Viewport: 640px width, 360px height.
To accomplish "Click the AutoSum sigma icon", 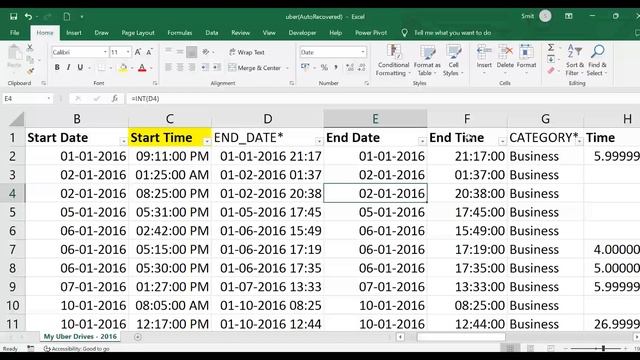I will pos(551,47).
